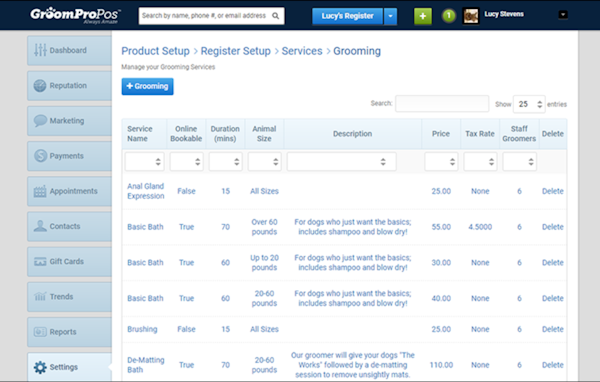Open the Trends chart icon
Image resolution: width=600 pixels, height=382 pixels.
click(x=40, y=297)
